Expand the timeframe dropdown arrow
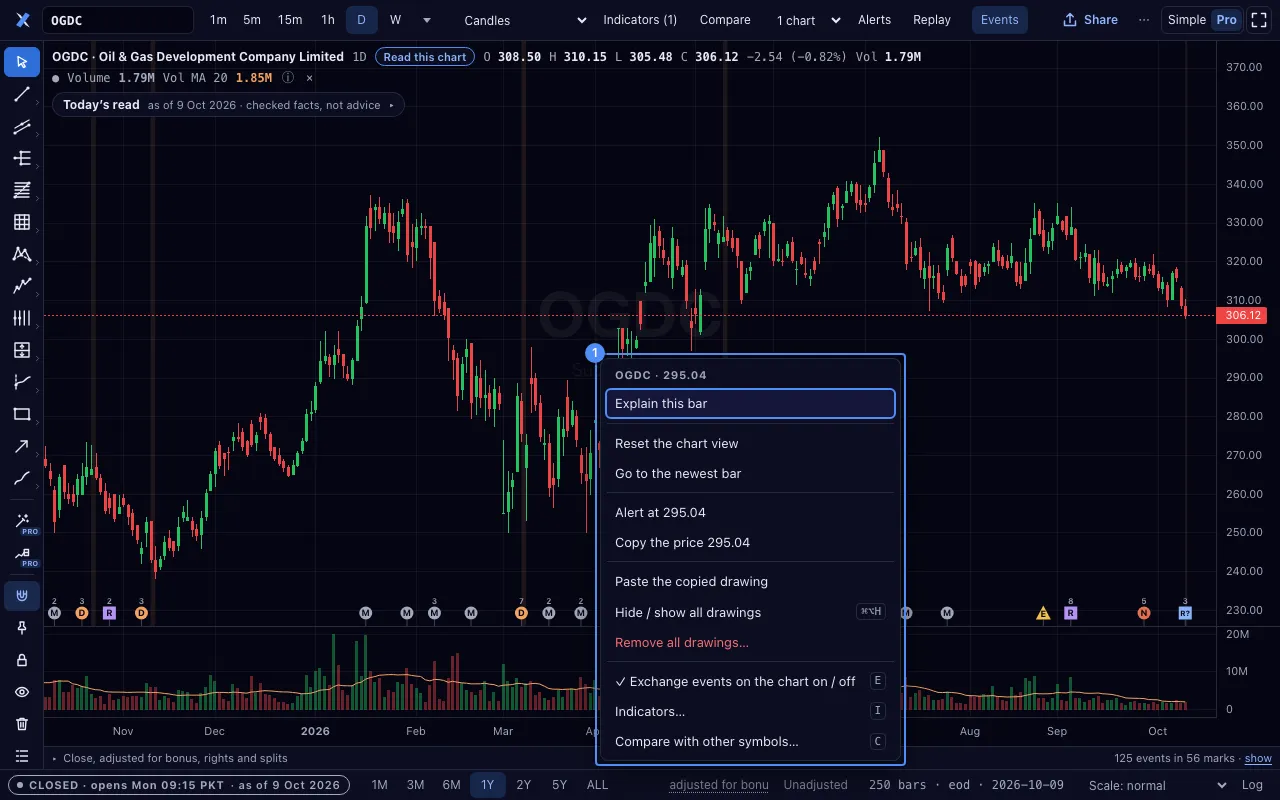 coord(427,20)
